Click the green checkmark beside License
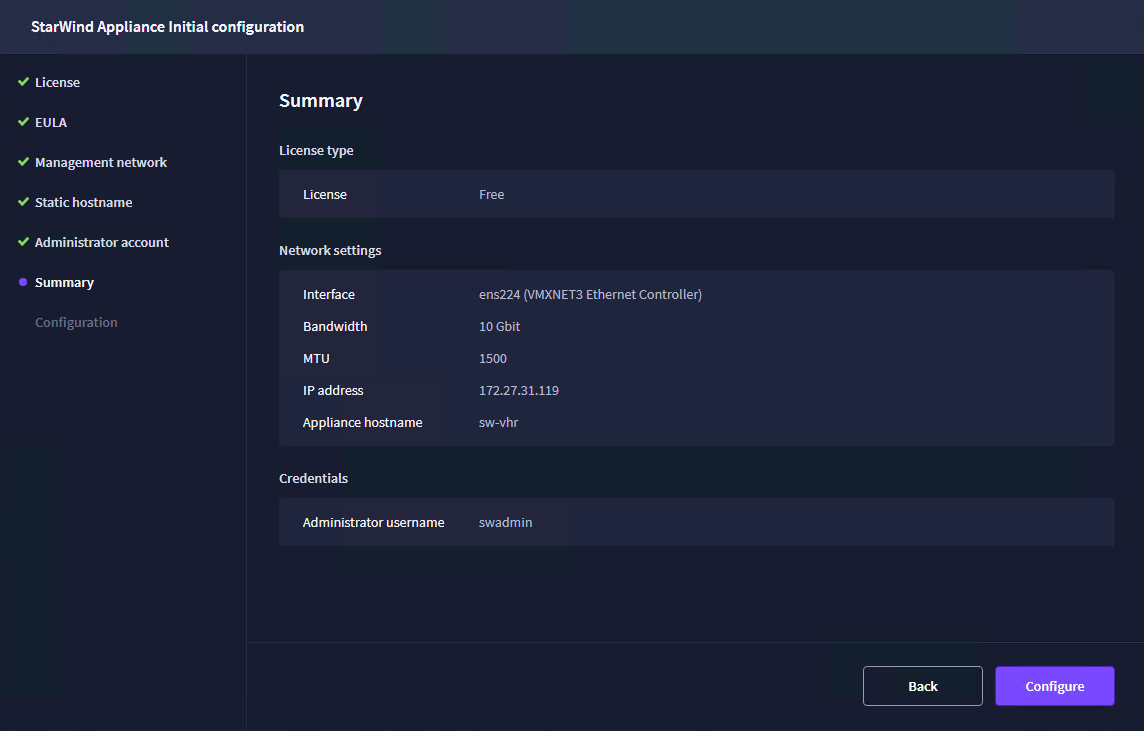Screen dimensions: 1144x731 [x=23, y=82]
